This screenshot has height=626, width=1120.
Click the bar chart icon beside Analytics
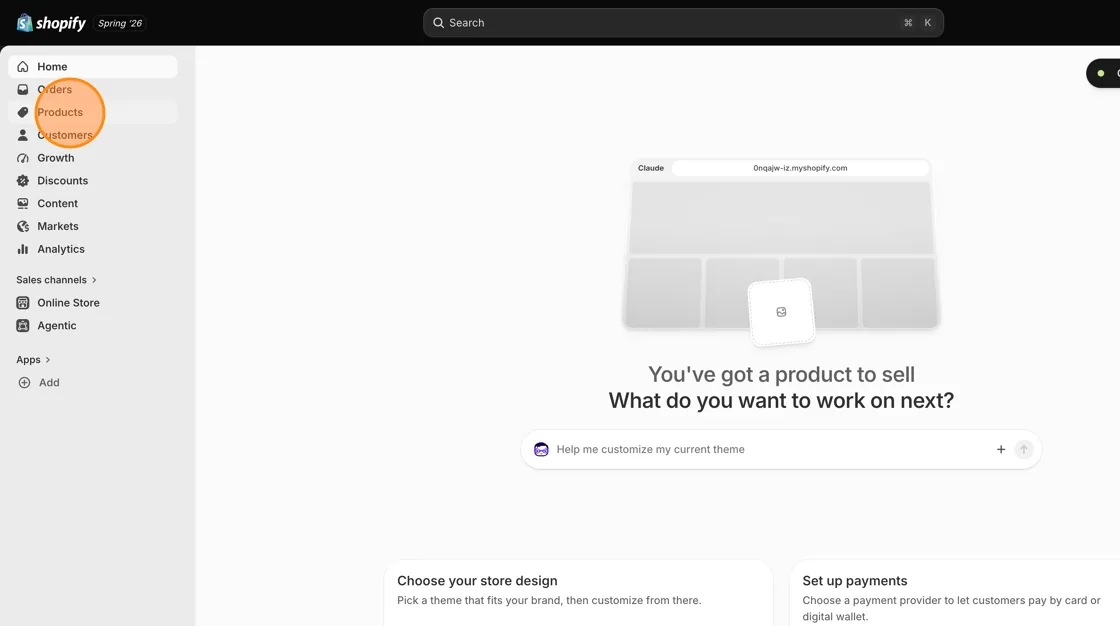23,249
